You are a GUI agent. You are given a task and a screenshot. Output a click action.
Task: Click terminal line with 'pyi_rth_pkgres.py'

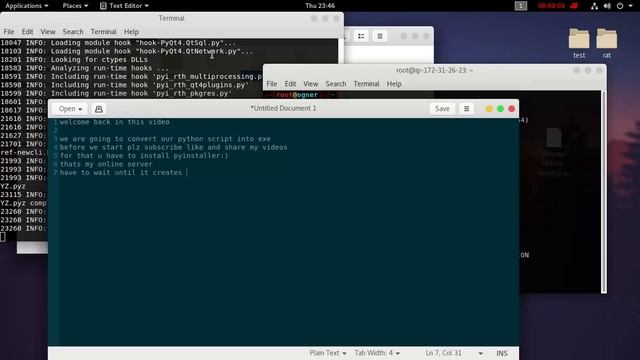coord(116,93)
